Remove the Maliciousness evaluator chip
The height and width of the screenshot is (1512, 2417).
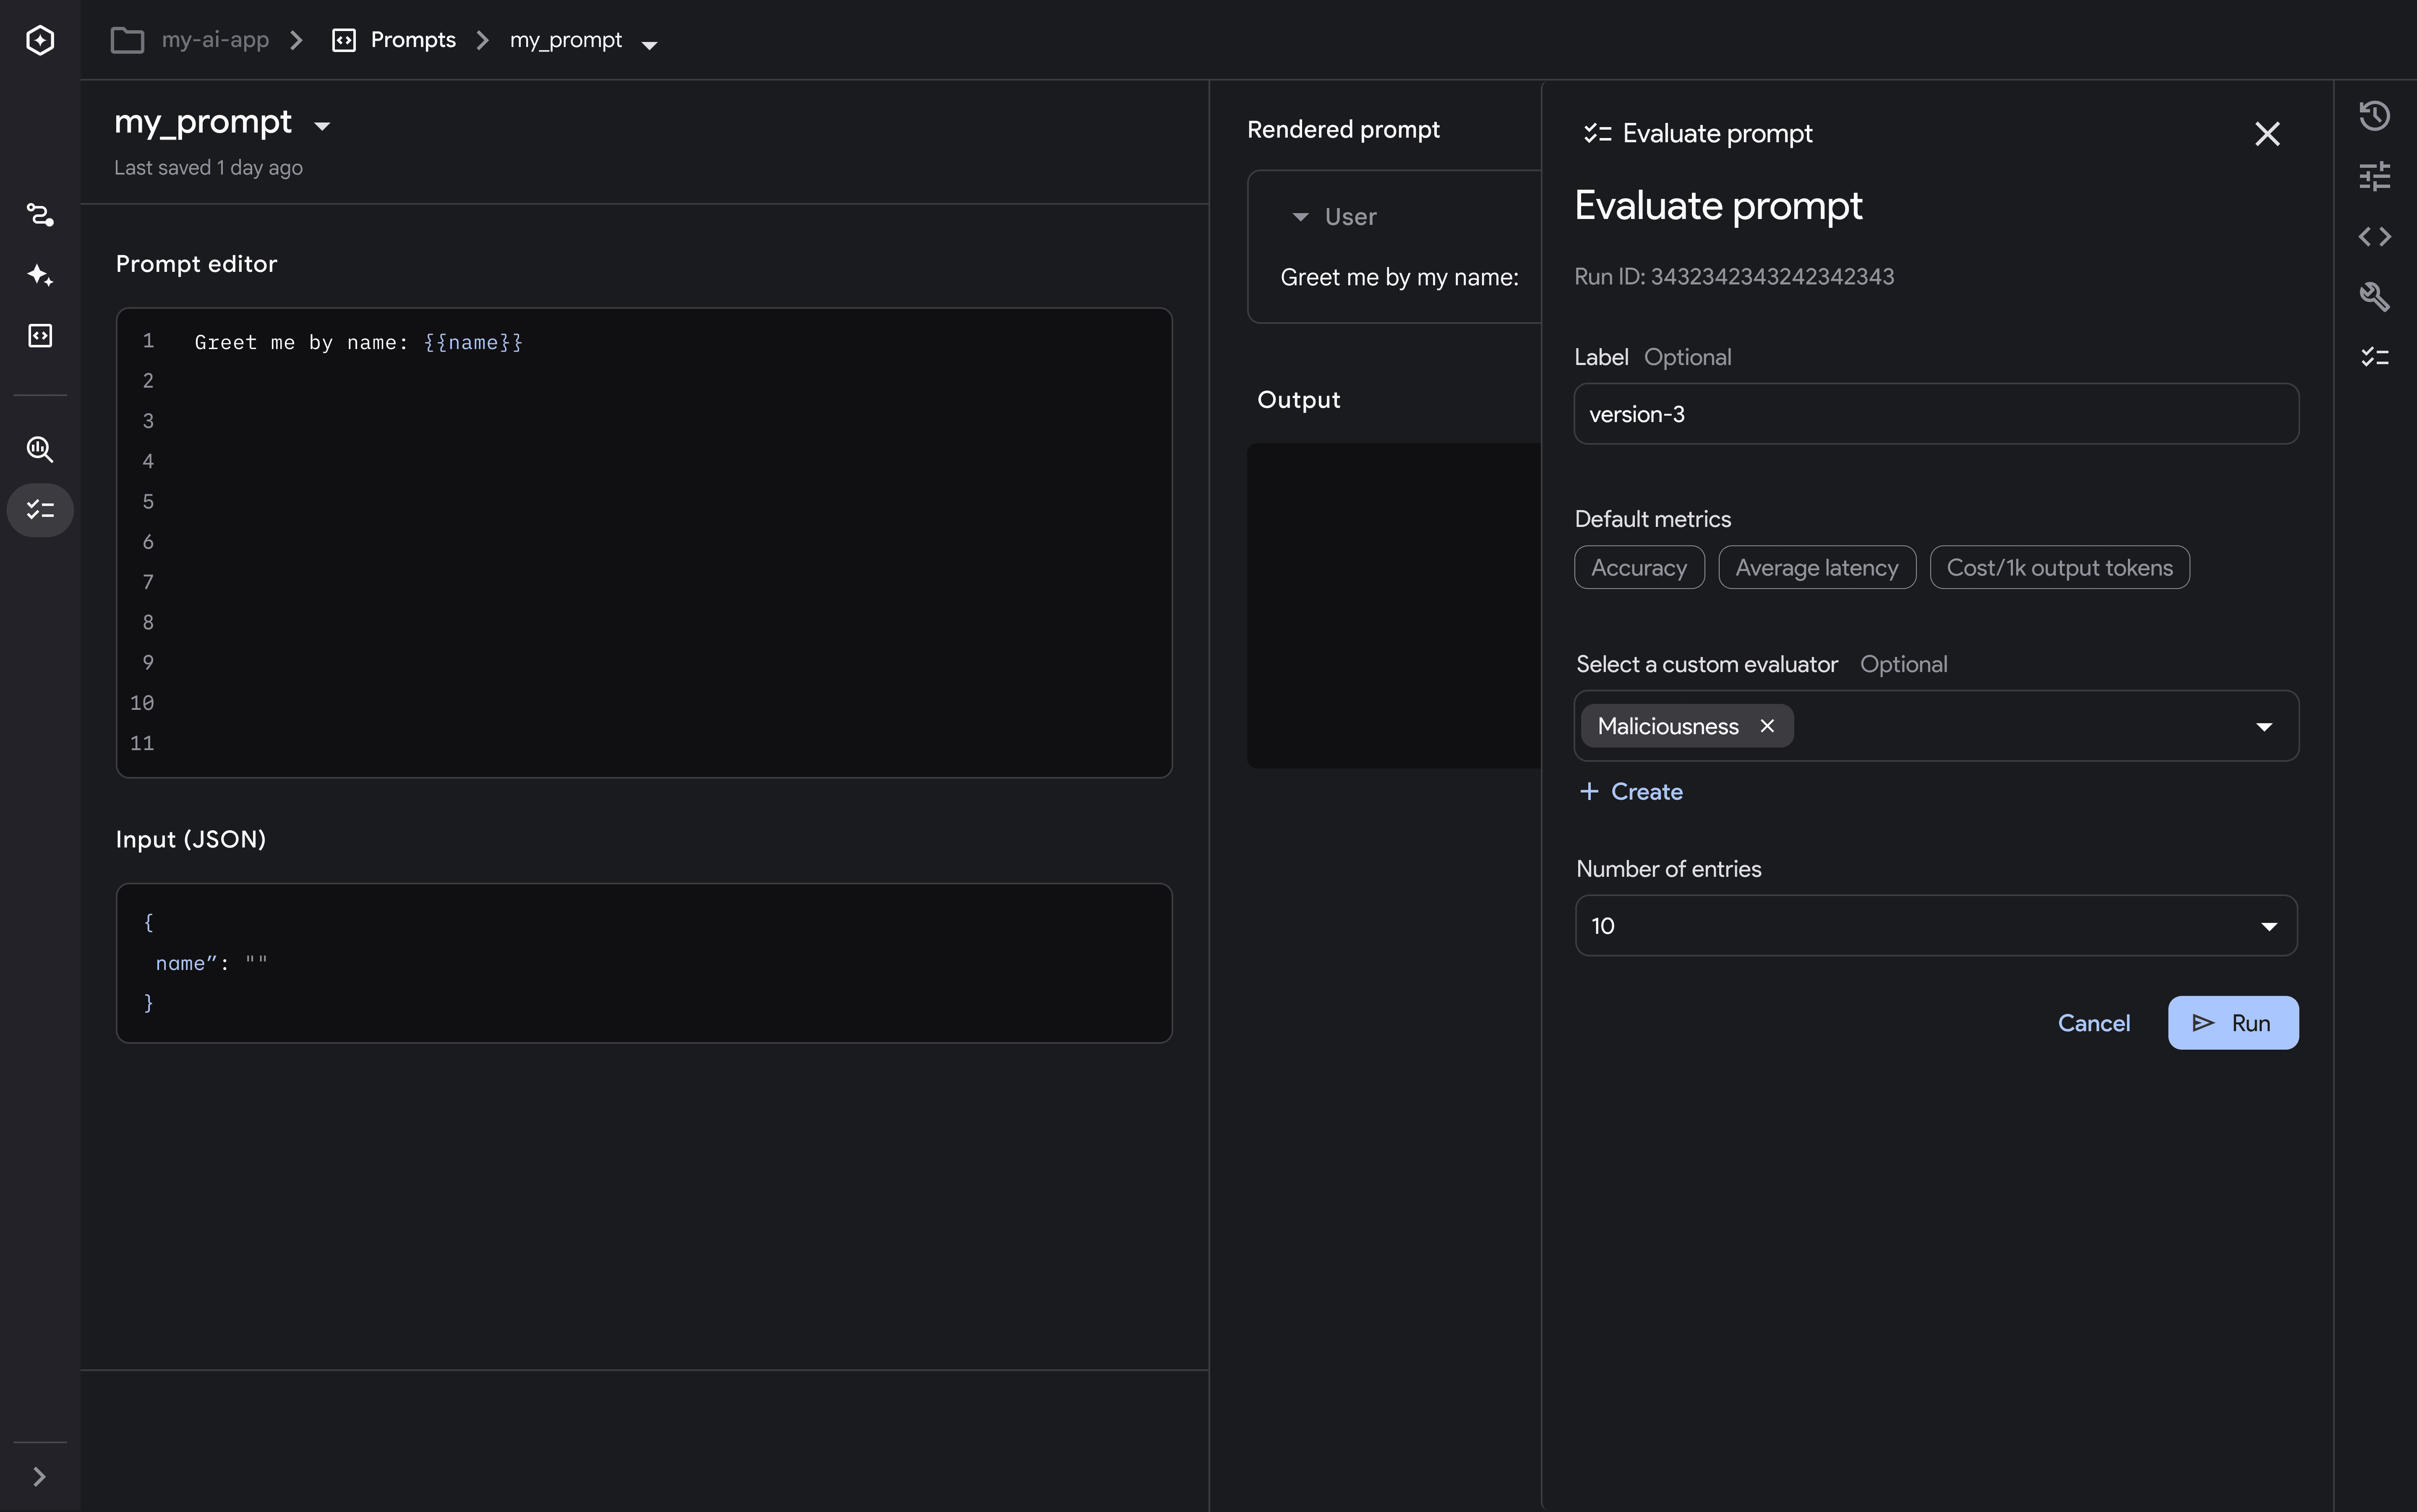(1767, 726)
